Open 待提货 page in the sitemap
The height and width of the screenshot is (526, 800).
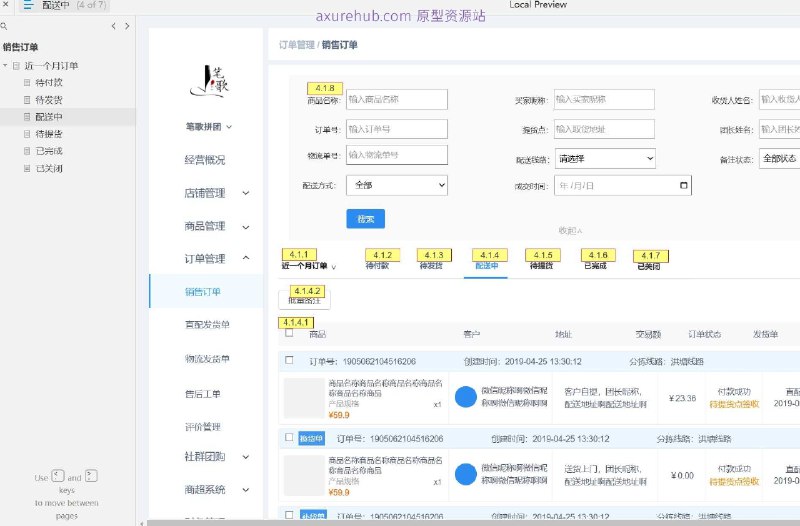click(x=49, y=134)
